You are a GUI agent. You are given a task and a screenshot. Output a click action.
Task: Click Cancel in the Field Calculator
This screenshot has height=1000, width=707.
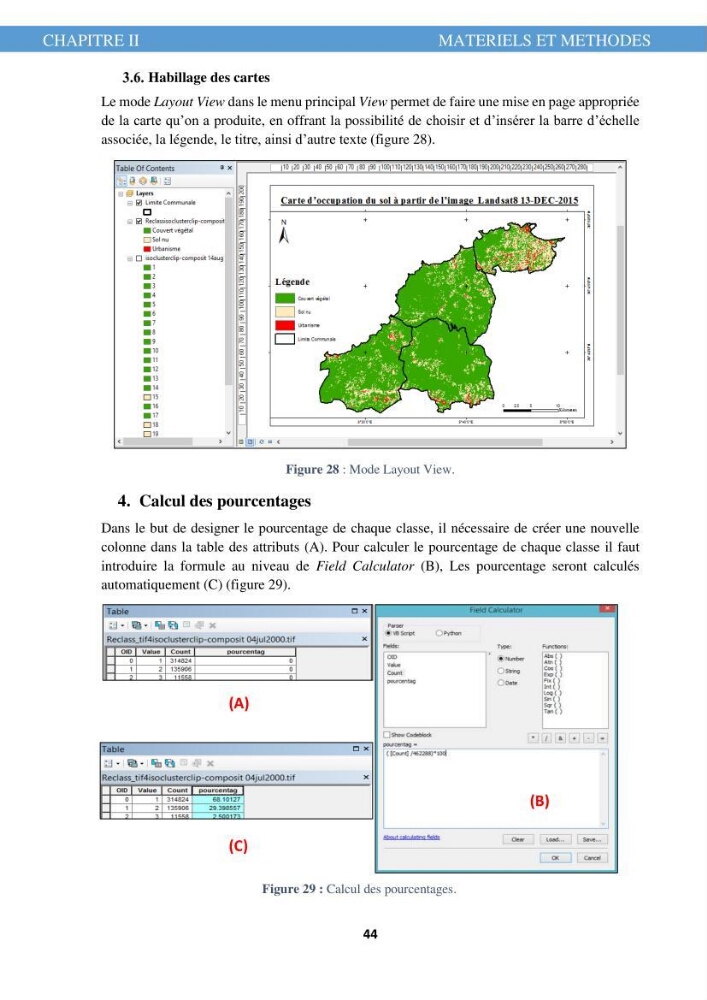592,858
